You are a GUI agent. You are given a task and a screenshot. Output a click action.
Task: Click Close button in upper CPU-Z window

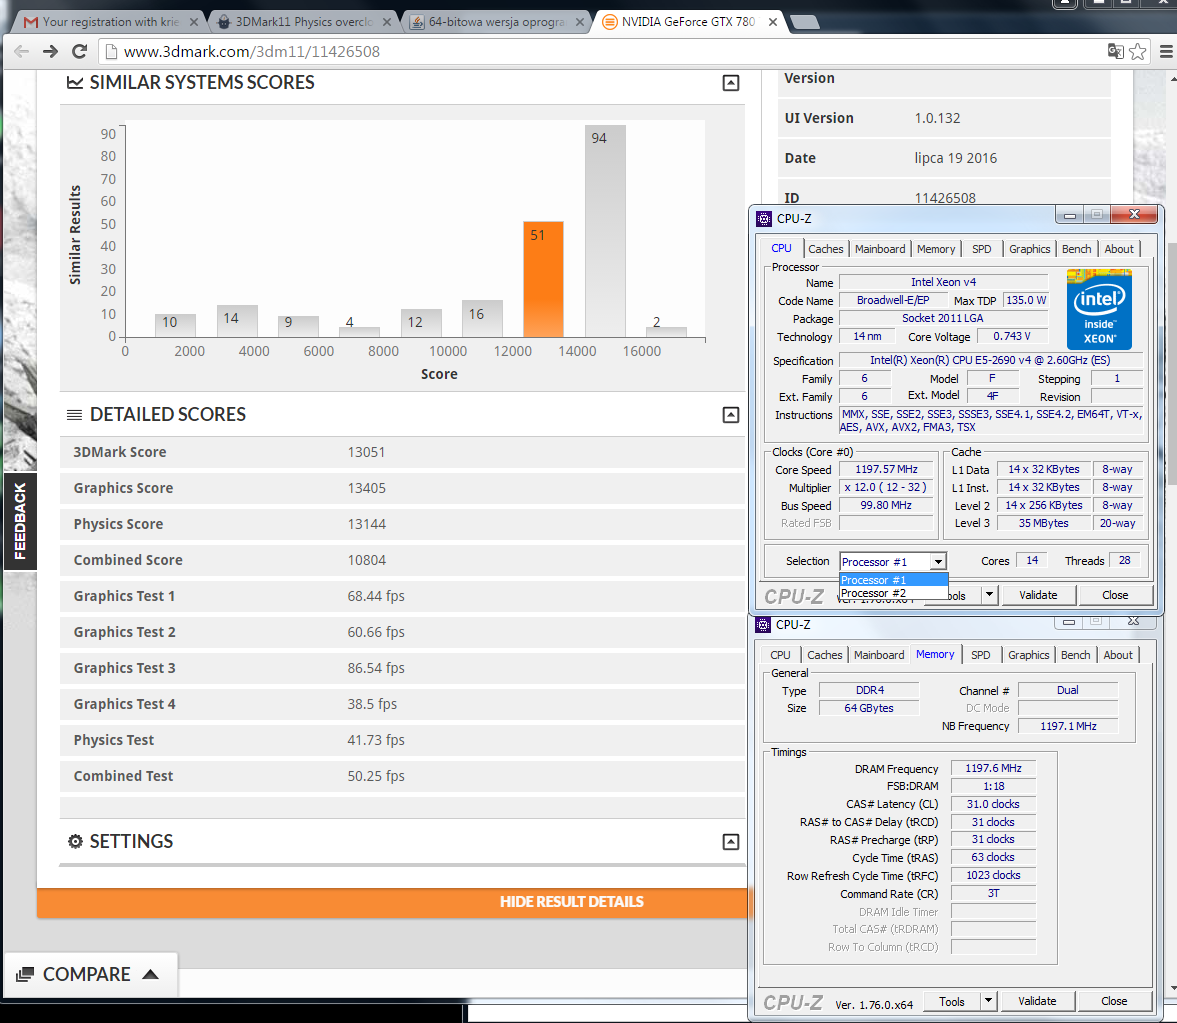[1115, 595]
